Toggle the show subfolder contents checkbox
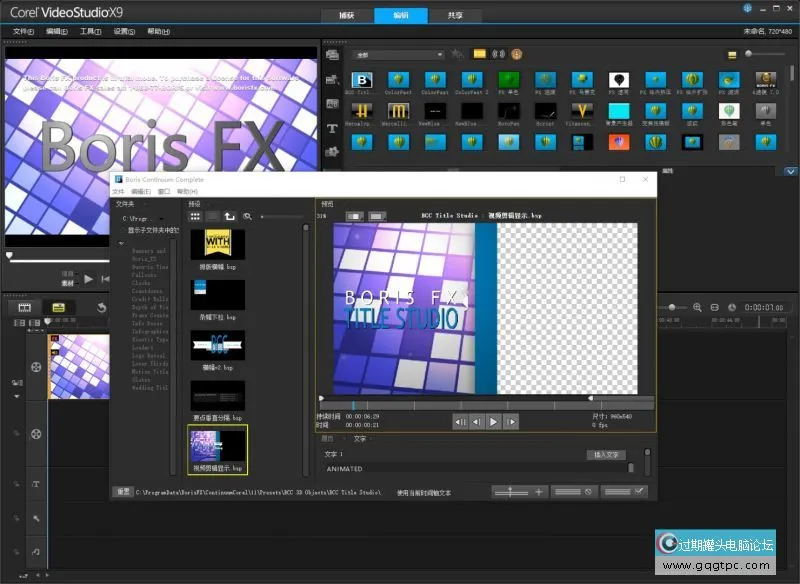This screenshot has height=584, width=800. [123, 230]
